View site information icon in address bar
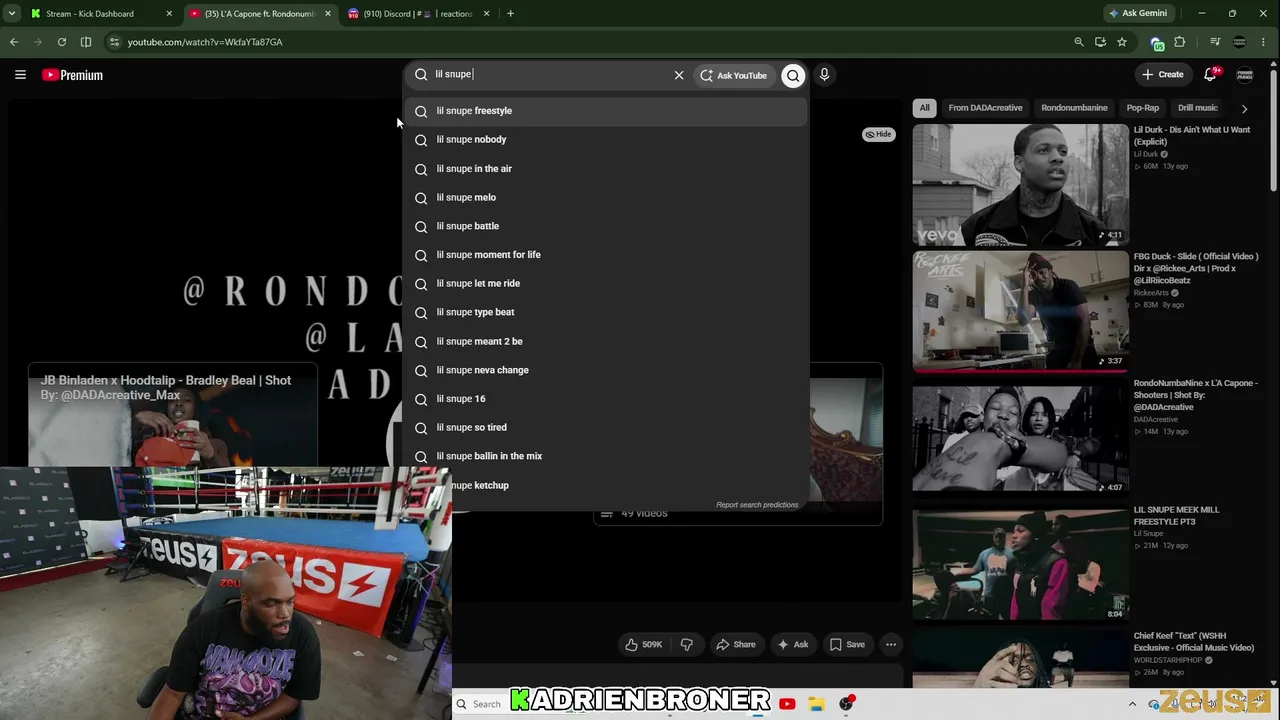 114,42
